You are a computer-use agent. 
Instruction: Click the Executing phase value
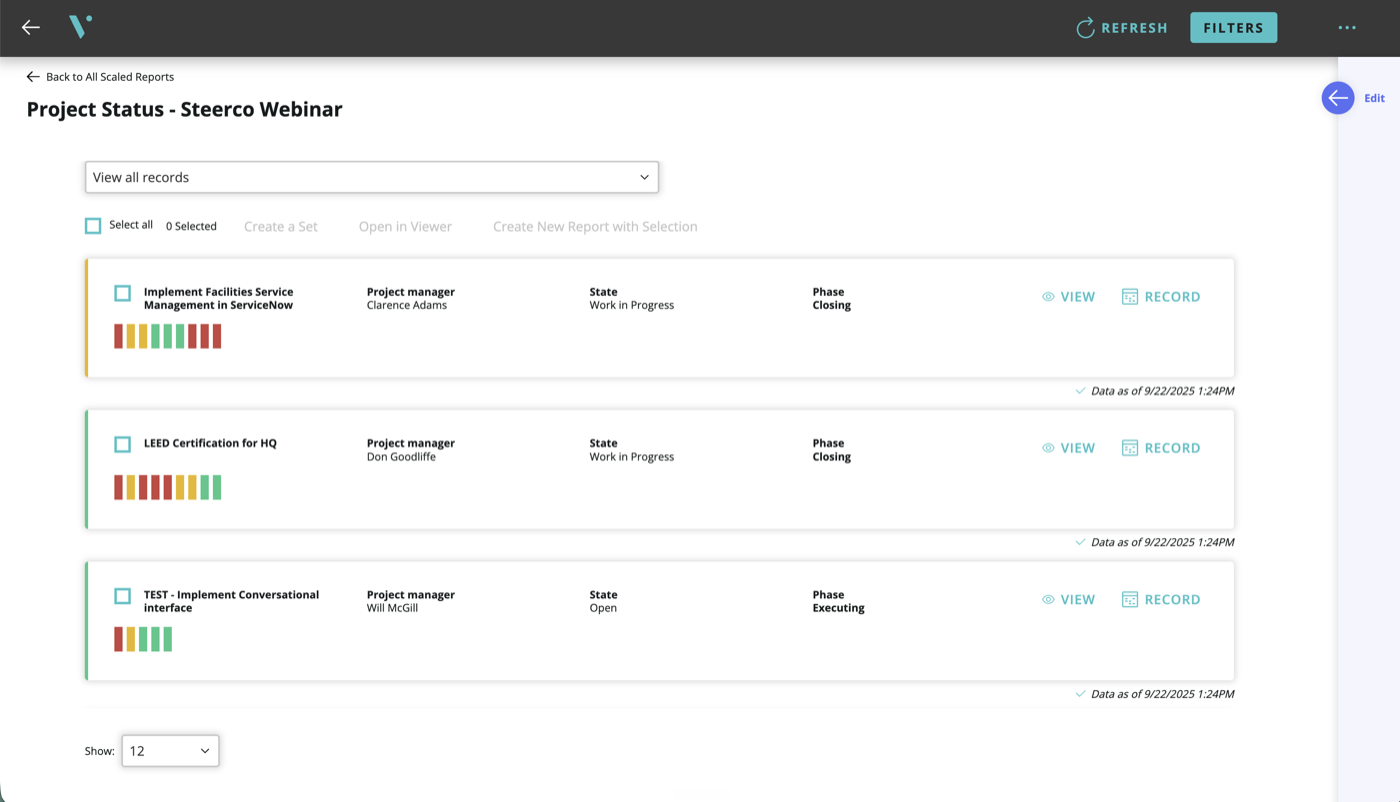coord(838,608)
